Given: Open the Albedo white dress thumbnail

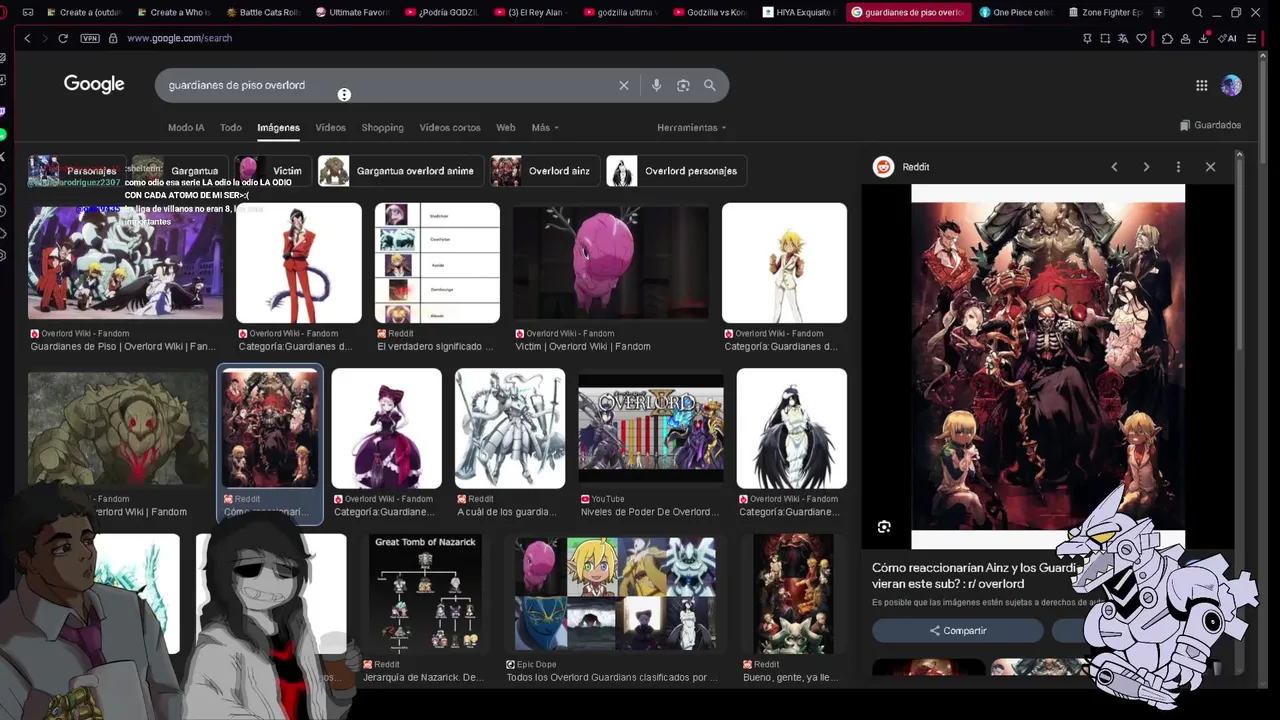Looking at the screenshot, I should (792, 428).
